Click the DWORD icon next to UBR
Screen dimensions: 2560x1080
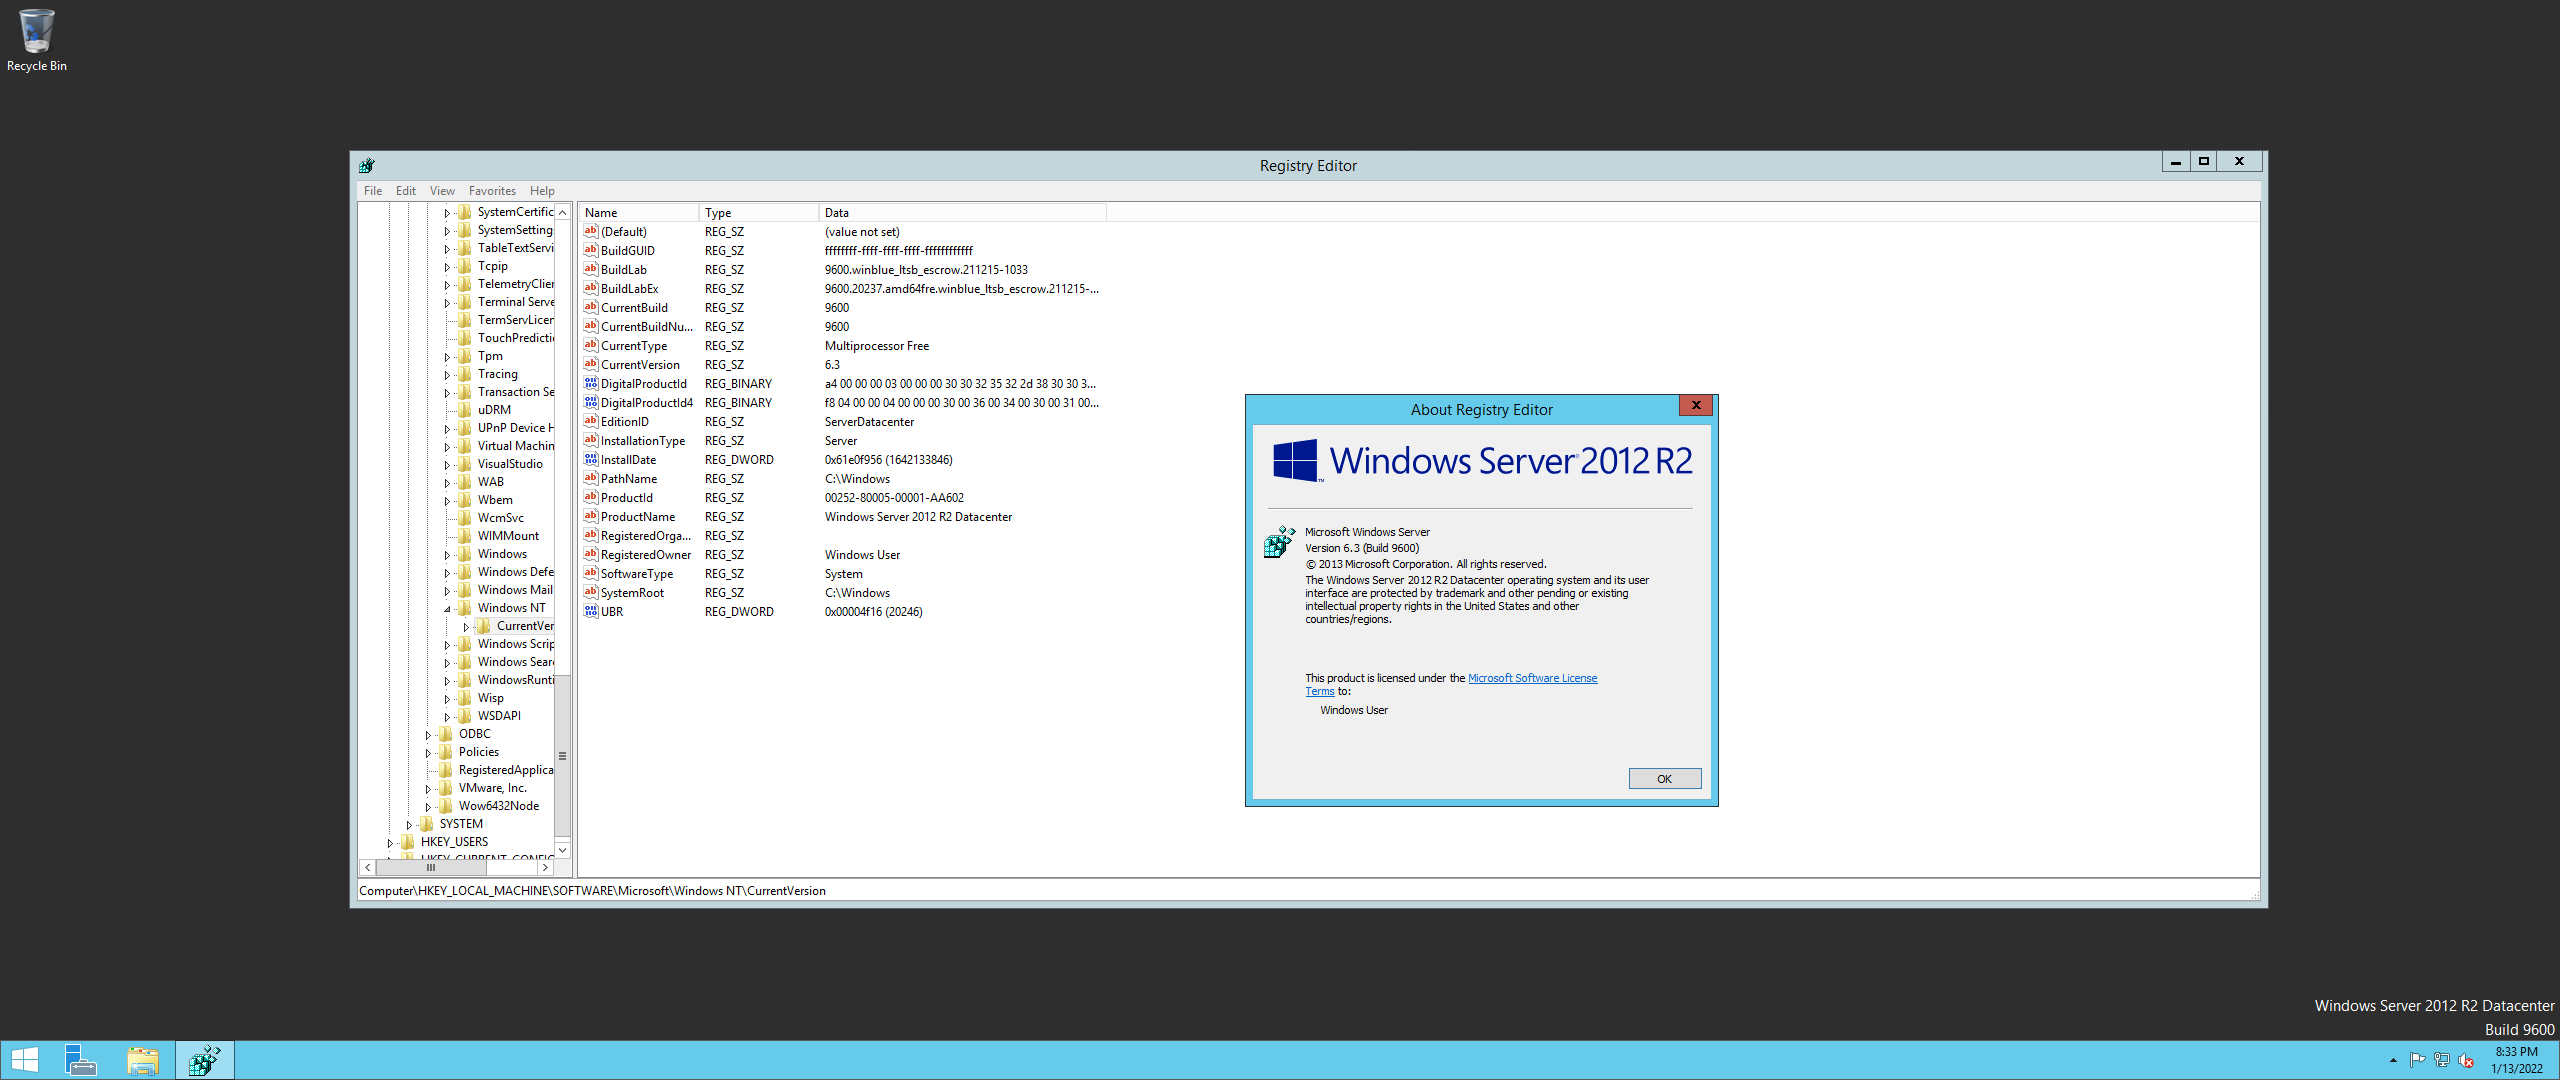click(x=591, y=611)
